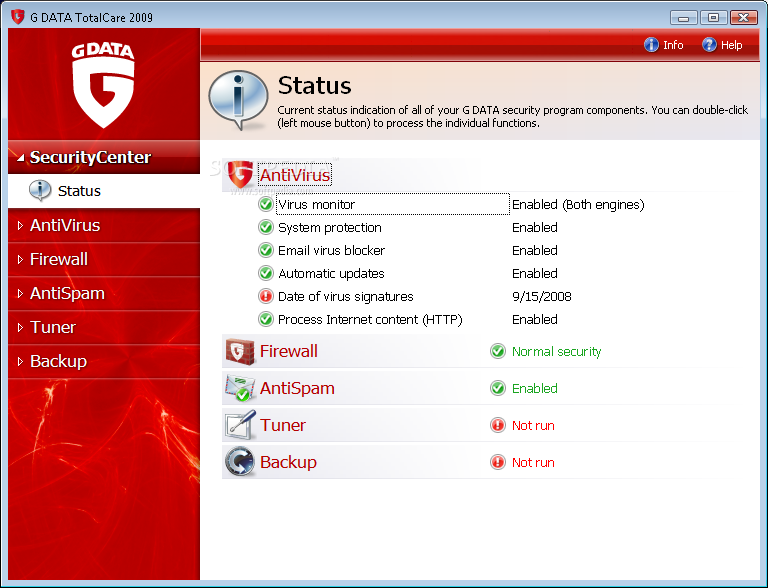Click green check icon next to System protection

tap(265, 227)
